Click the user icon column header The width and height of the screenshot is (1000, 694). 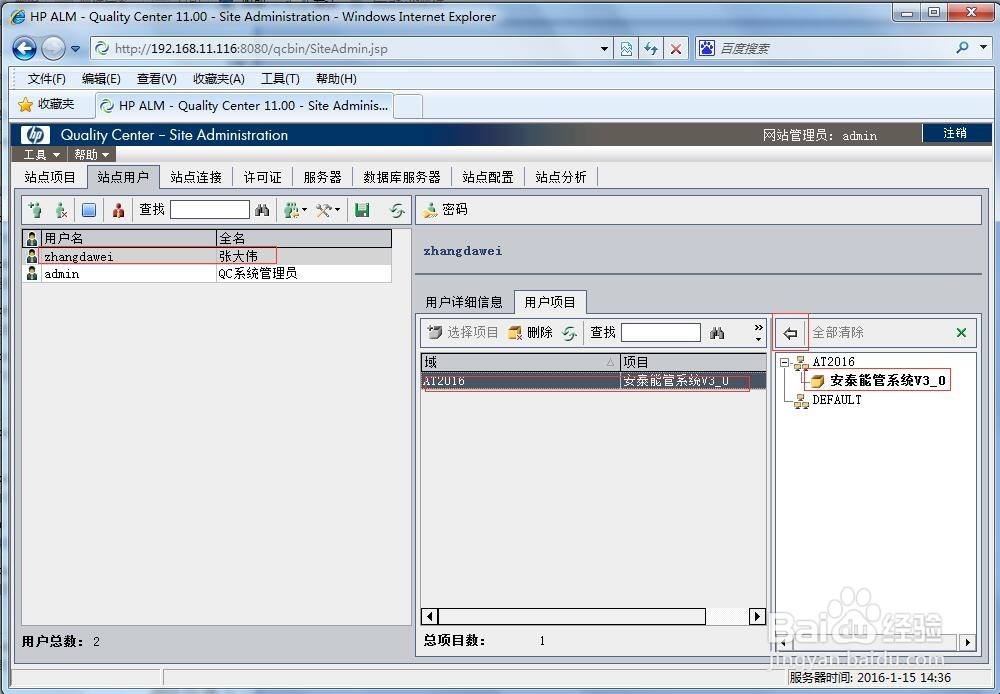coord(32,239)
